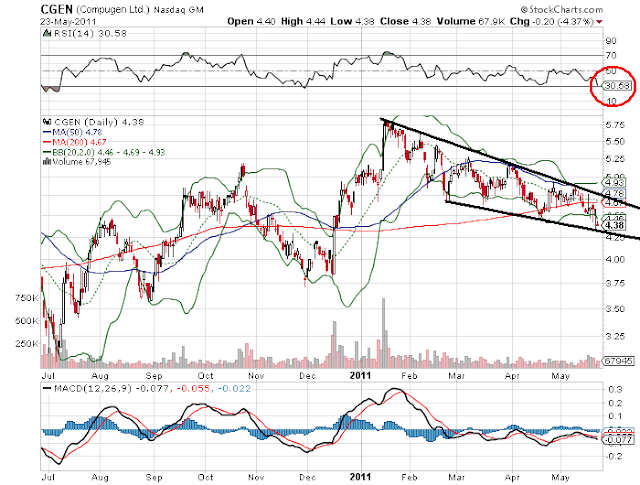This screenshot has height=485, width=640.
Task: Open the StockCharts.com attribution link
Action: click(x=562, y=9)
